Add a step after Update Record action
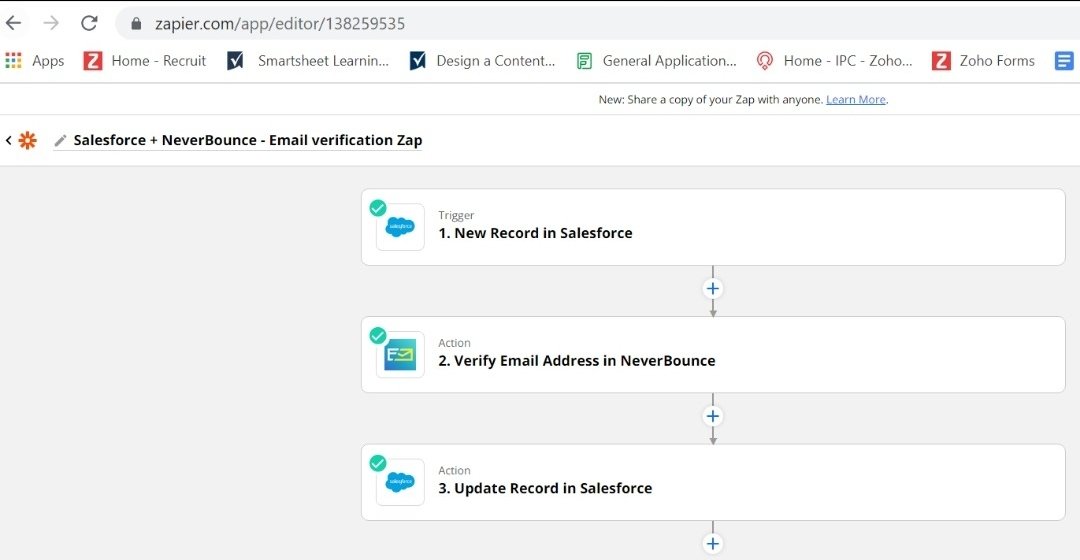This screenshot has height=560, width=1080. click(x=713, y=543)
